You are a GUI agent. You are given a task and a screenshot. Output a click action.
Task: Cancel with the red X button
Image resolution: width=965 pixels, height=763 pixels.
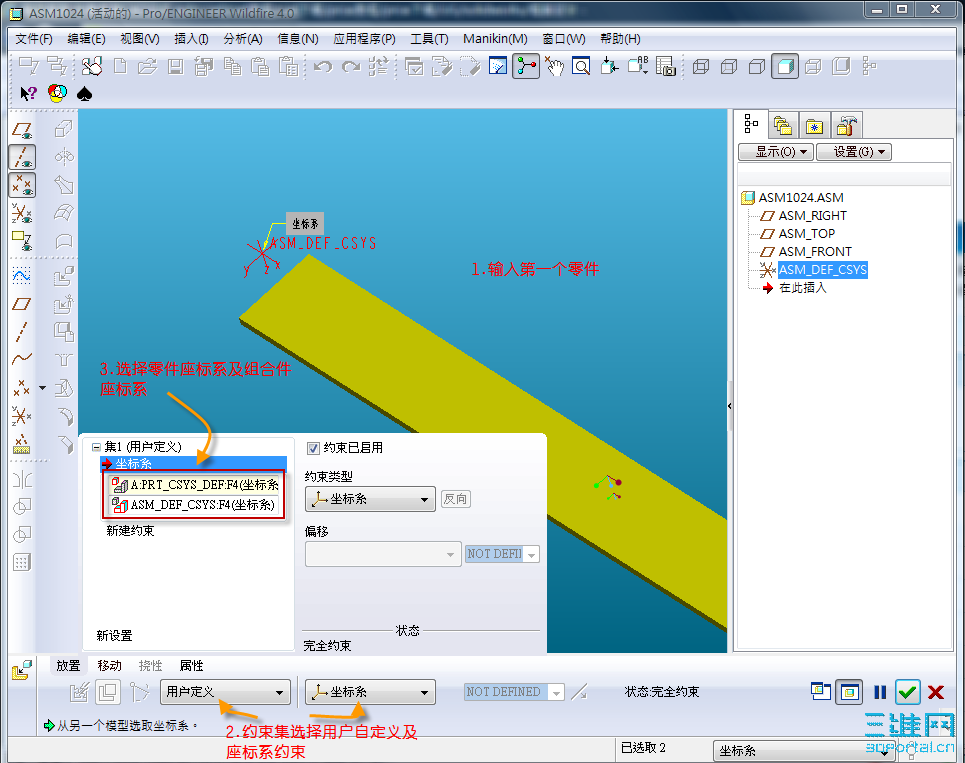click(936, 692)
